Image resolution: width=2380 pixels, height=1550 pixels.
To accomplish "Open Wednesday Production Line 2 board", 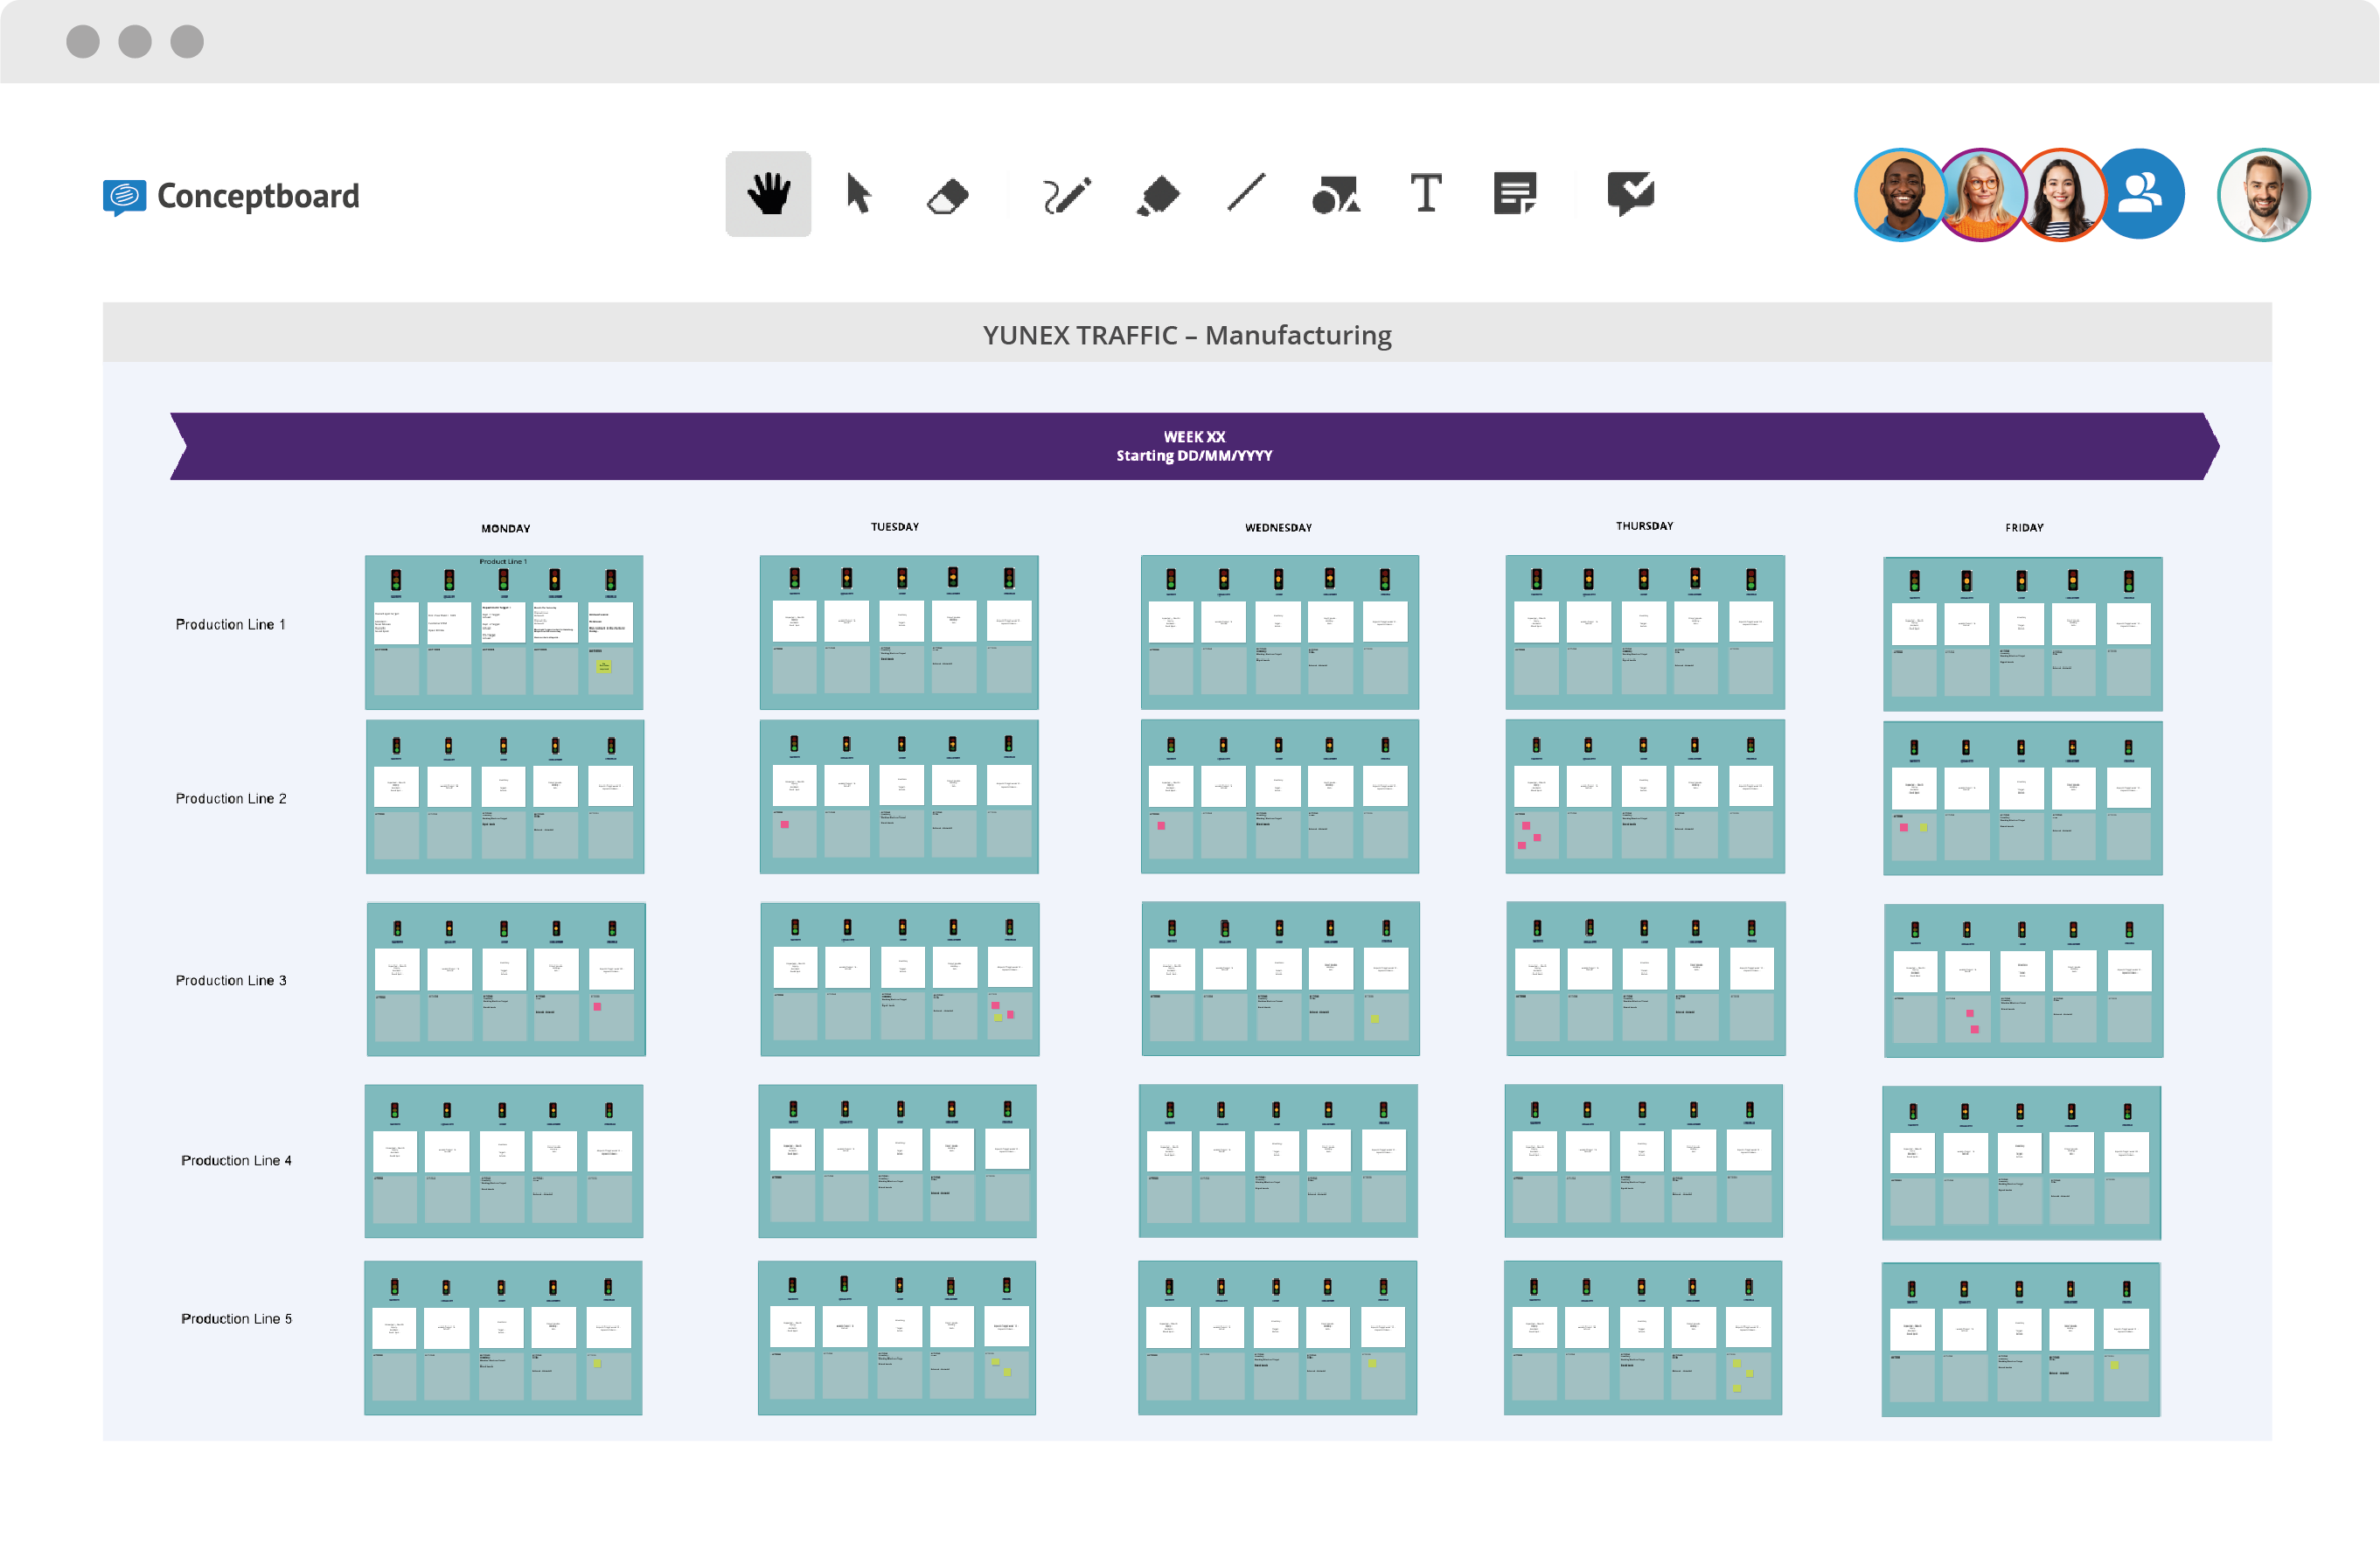I will [x=1280, y=796].
